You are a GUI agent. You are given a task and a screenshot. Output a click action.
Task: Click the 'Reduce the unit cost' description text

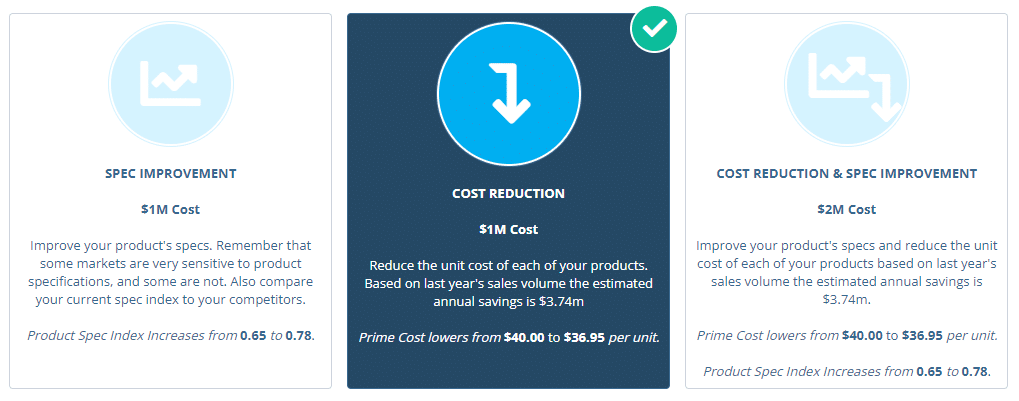tap(509, 283)
